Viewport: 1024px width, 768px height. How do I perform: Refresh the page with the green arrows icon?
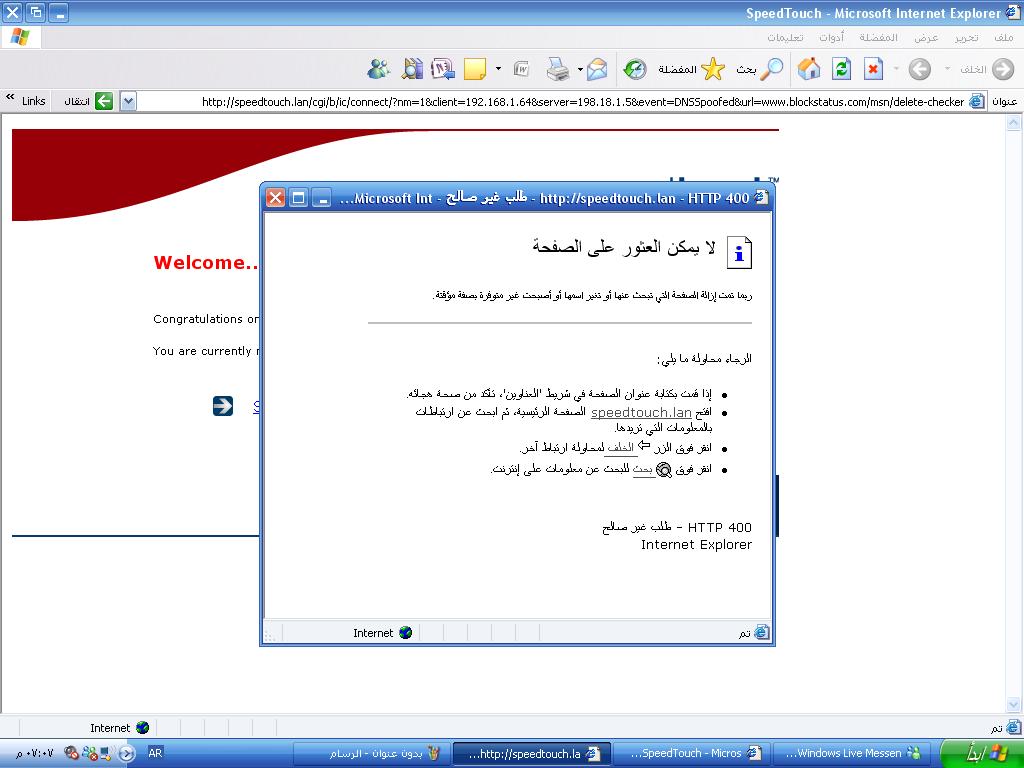[842, 69]
